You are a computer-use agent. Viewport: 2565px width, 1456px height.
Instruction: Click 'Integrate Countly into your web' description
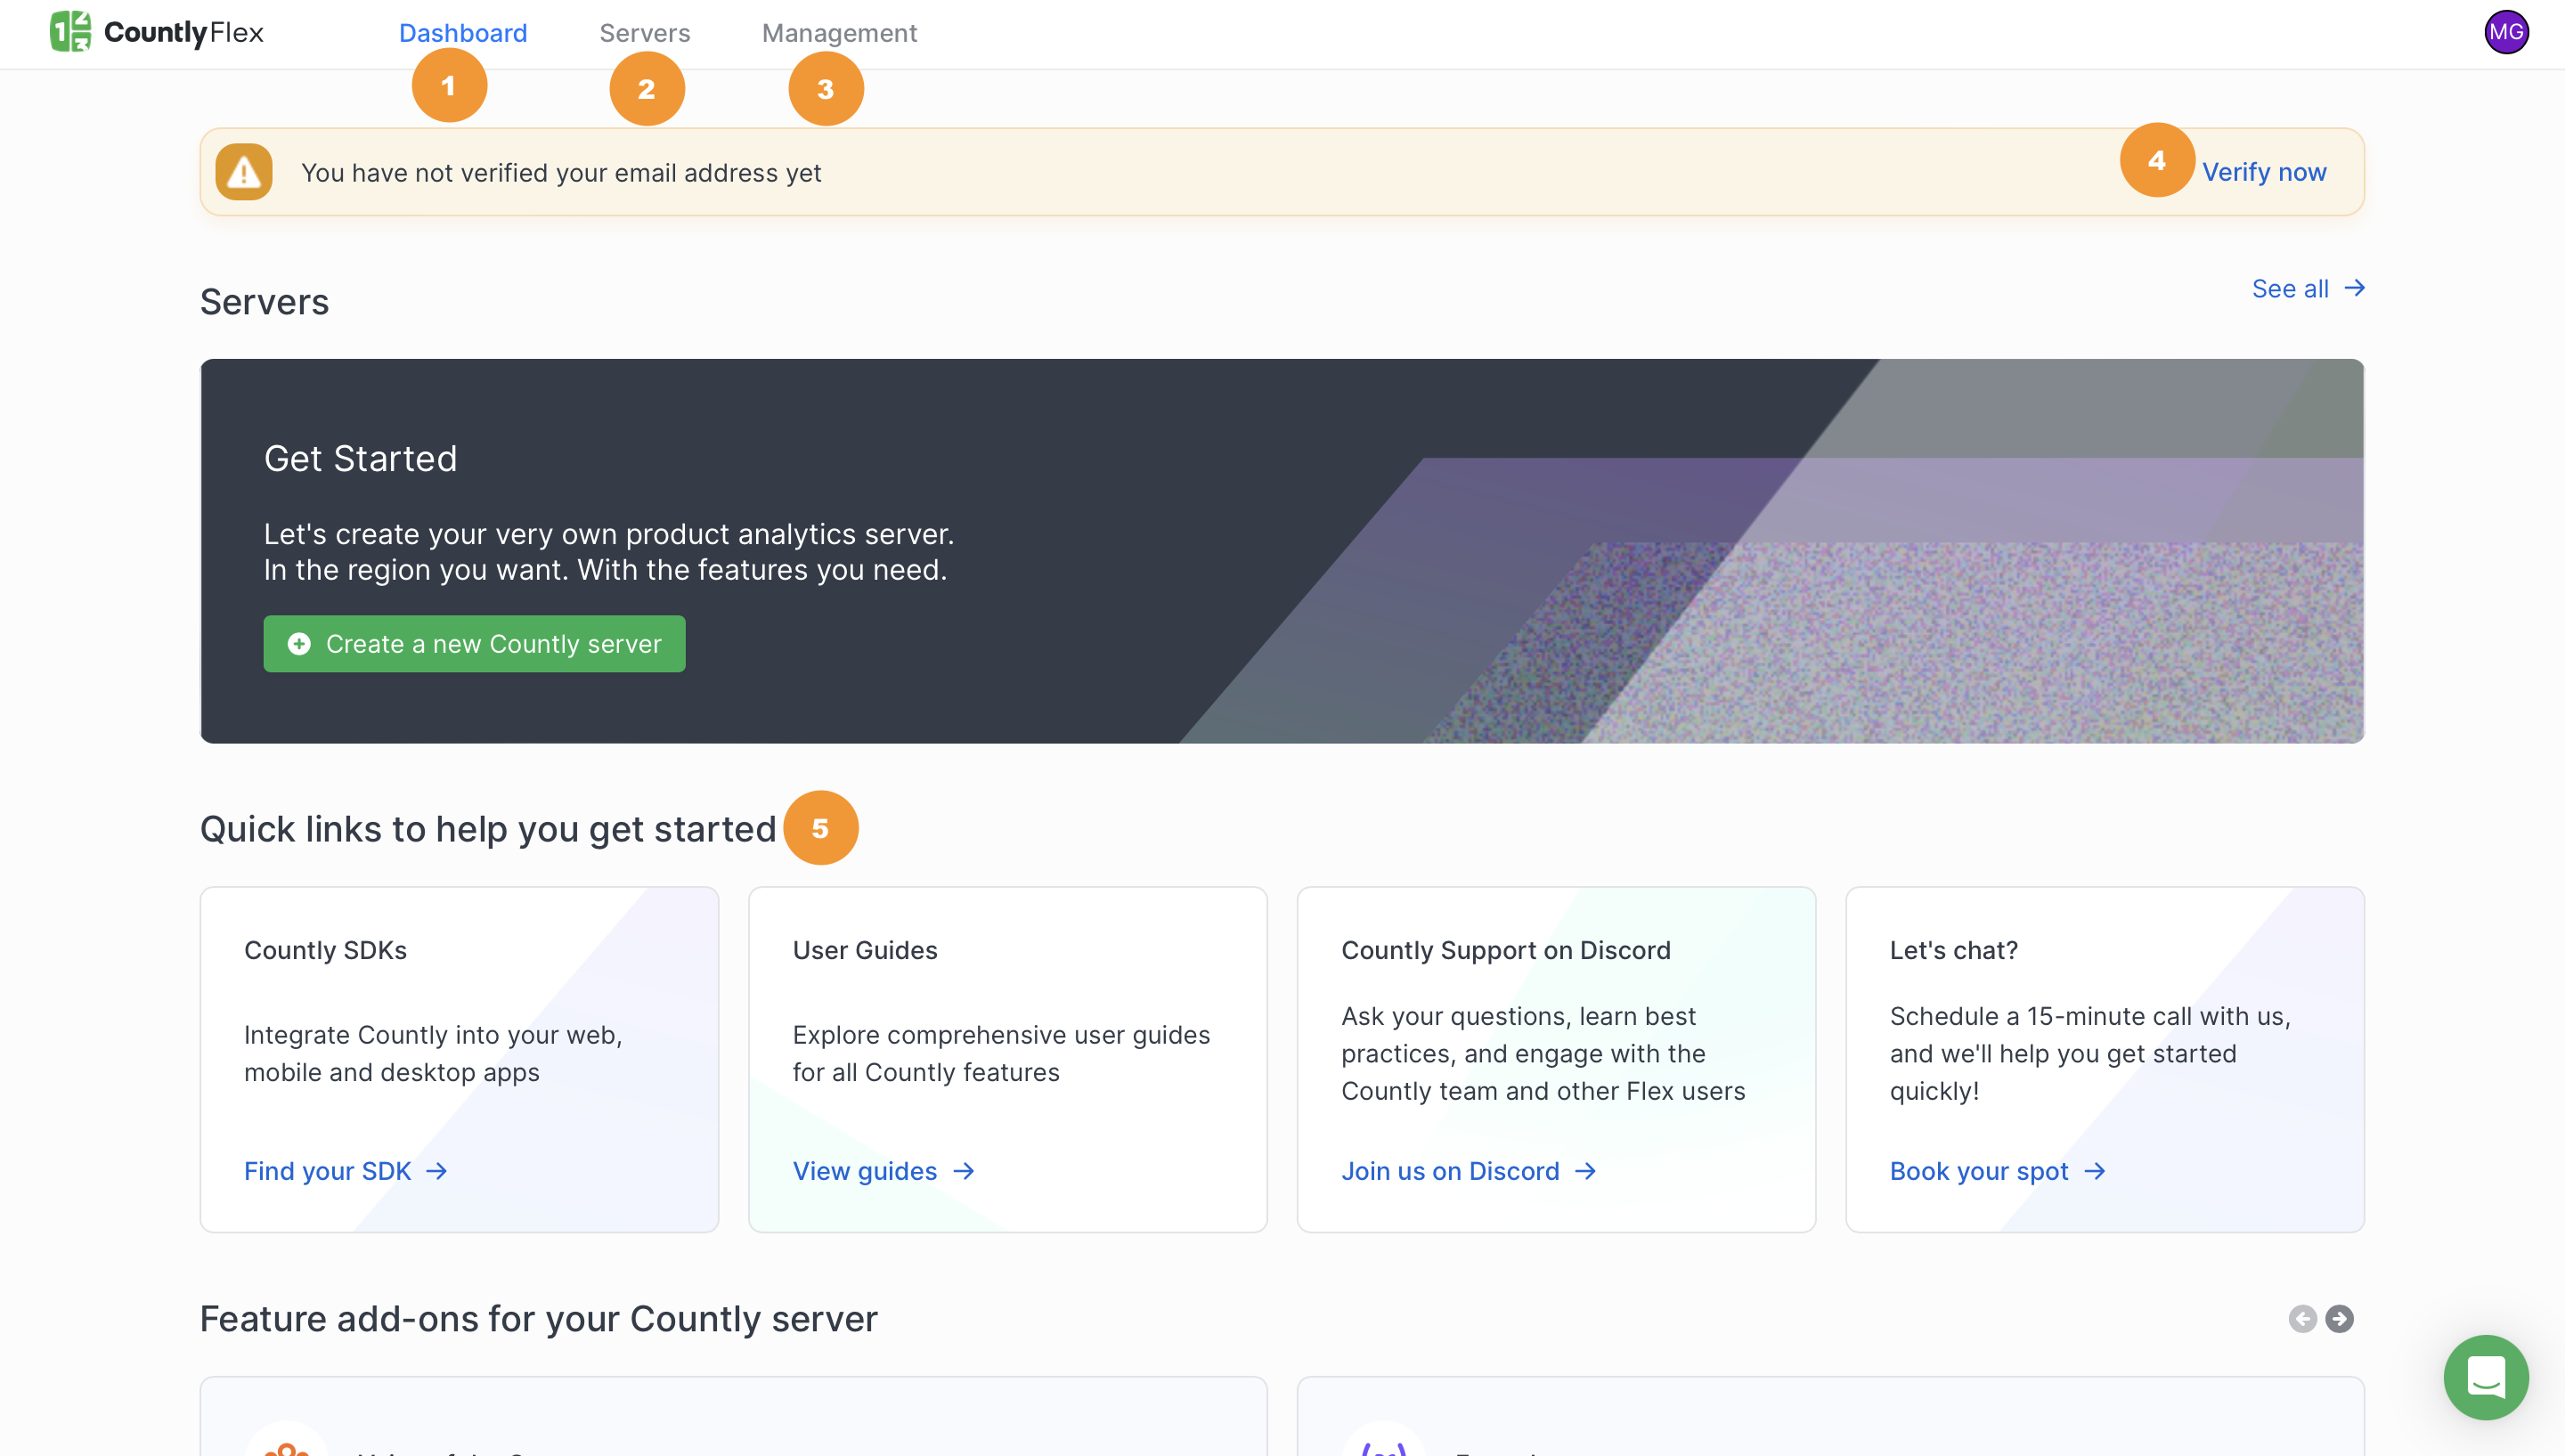point(433,1053)
